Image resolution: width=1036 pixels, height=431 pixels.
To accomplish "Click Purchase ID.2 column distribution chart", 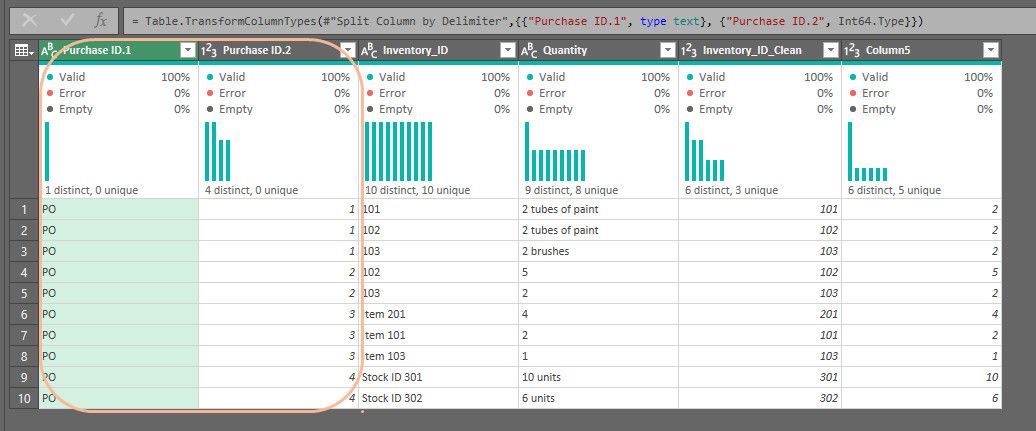I will click(x=217, y=151).
